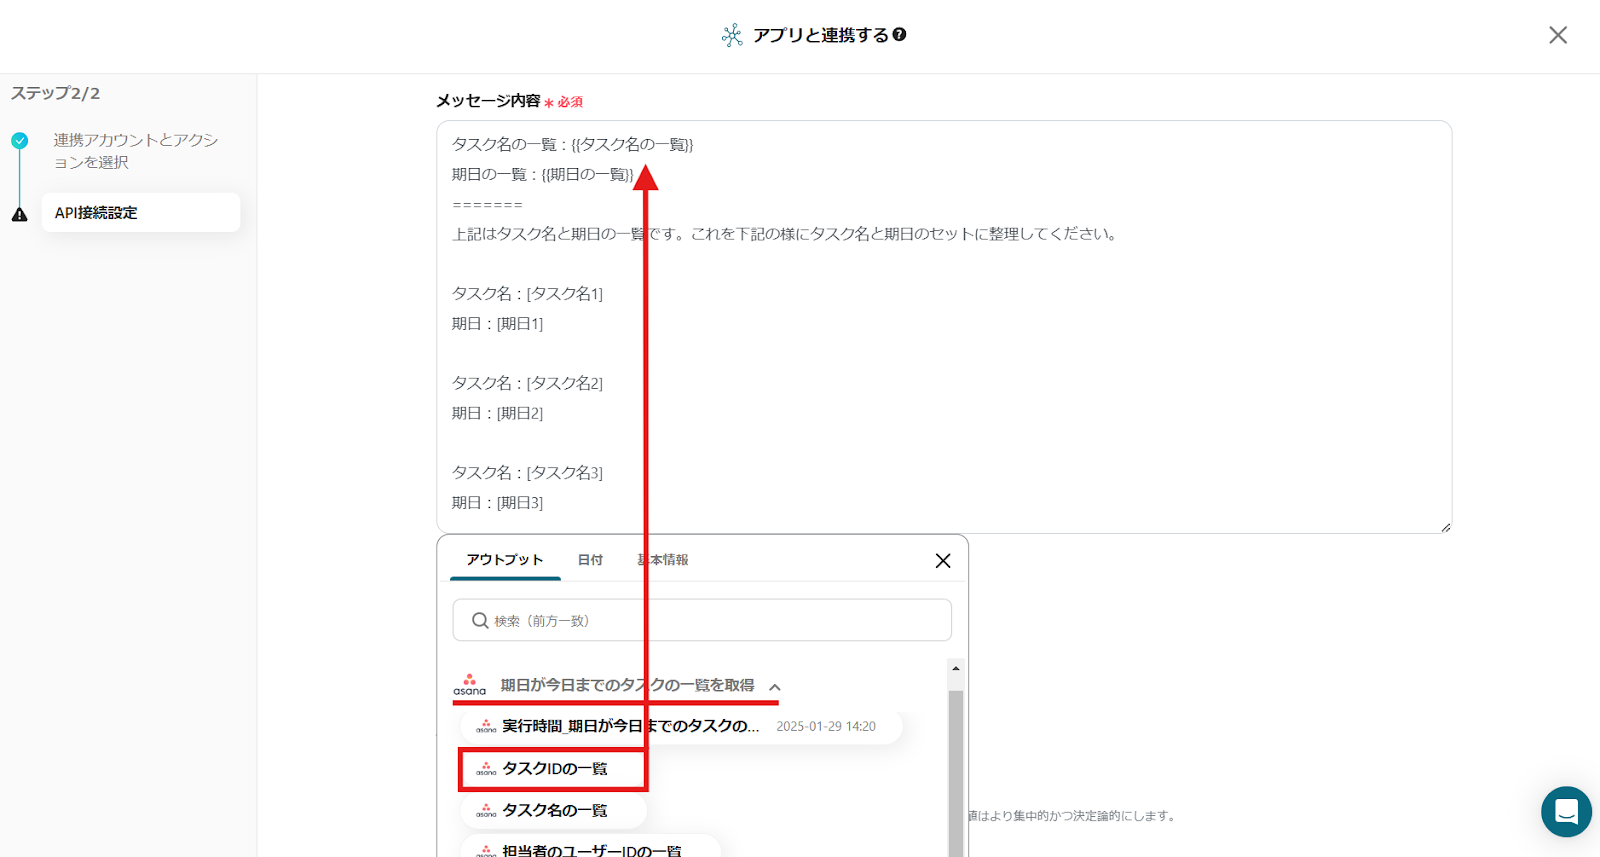The width and height of the screenshot is (1600, 857).
Task: Switch to the 日付 tab
Action: (590, 560)
